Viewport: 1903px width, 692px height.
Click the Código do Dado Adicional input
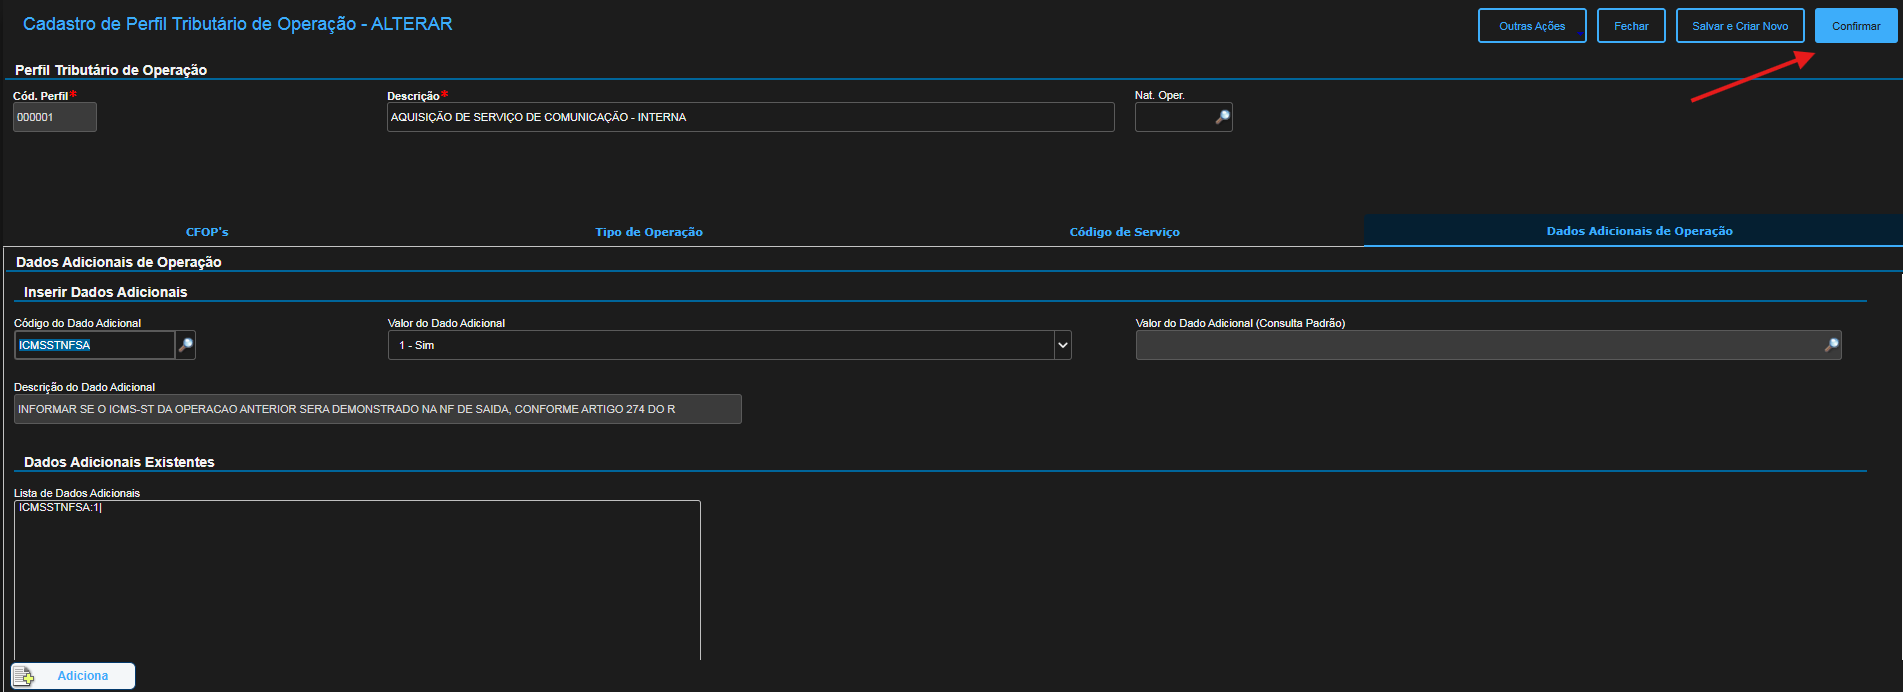[x=95, y=345]
